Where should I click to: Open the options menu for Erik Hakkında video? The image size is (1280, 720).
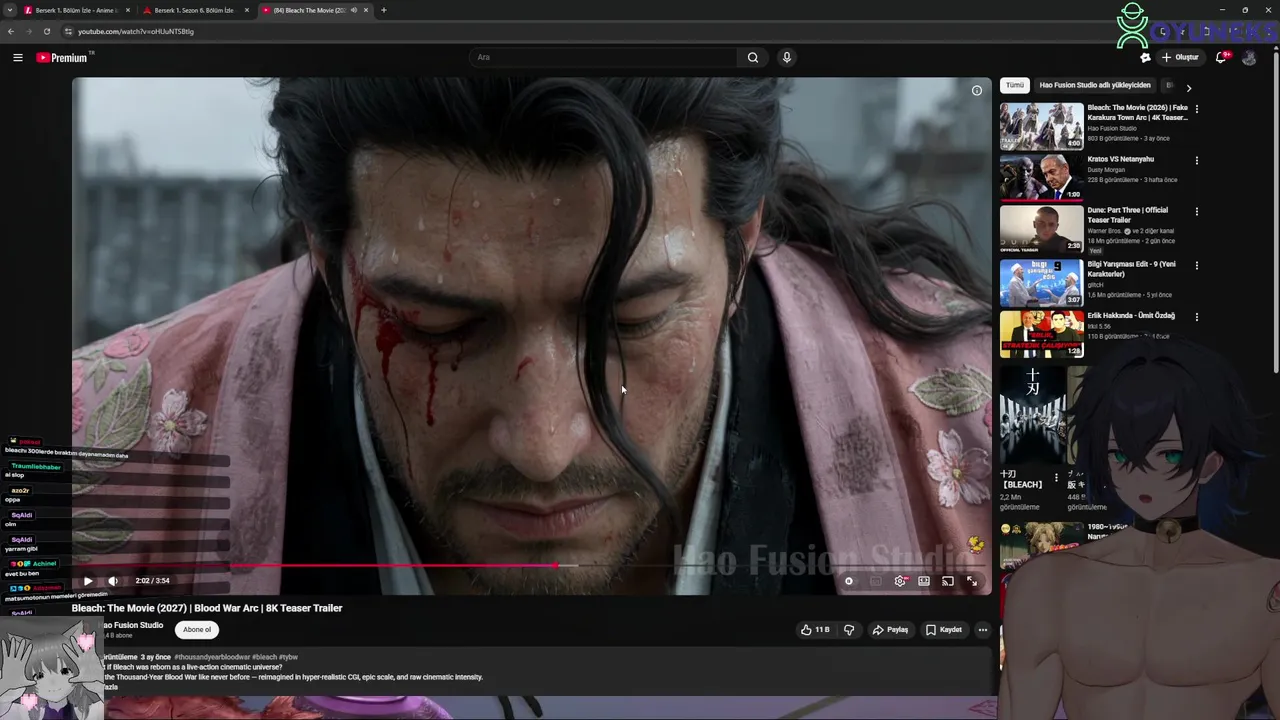click(x=1196, y=317)
